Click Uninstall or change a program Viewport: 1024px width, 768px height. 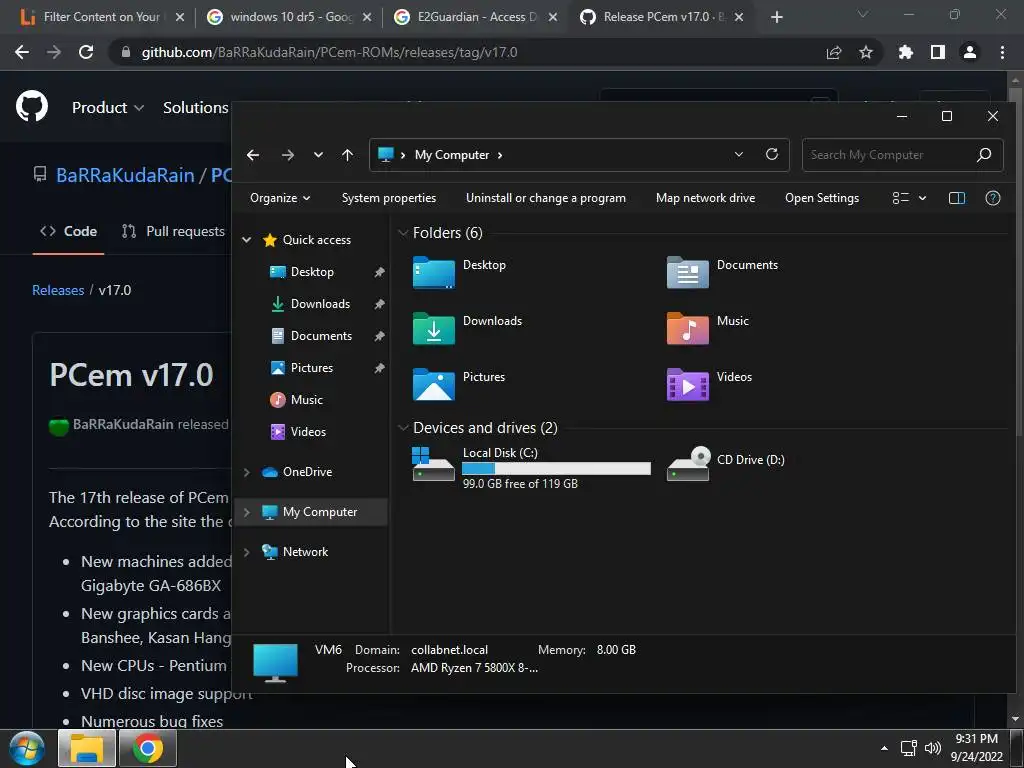pyautogui.click(x=545, y=198)
